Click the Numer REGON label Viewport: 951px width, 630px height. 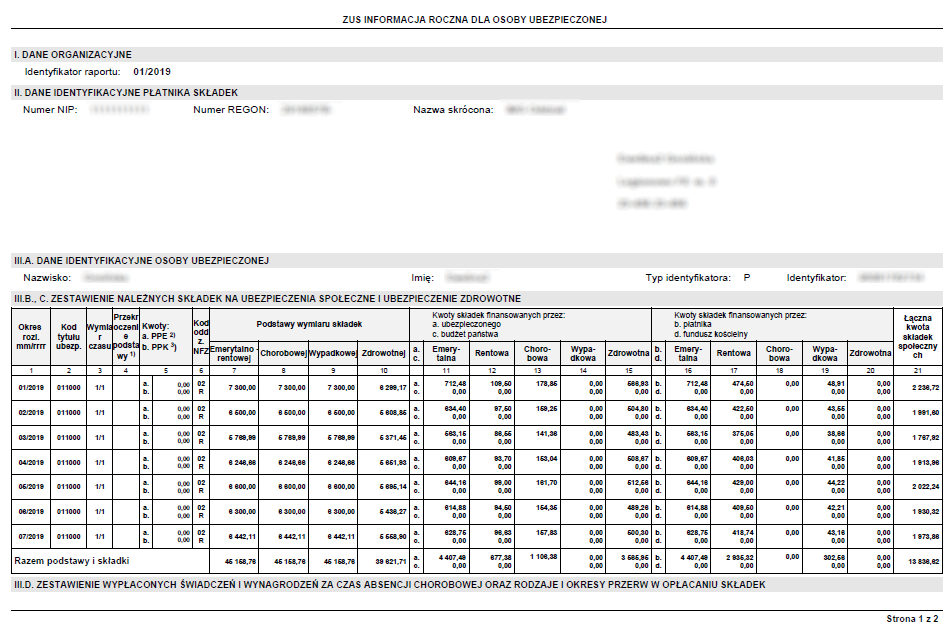coord(231,110)
